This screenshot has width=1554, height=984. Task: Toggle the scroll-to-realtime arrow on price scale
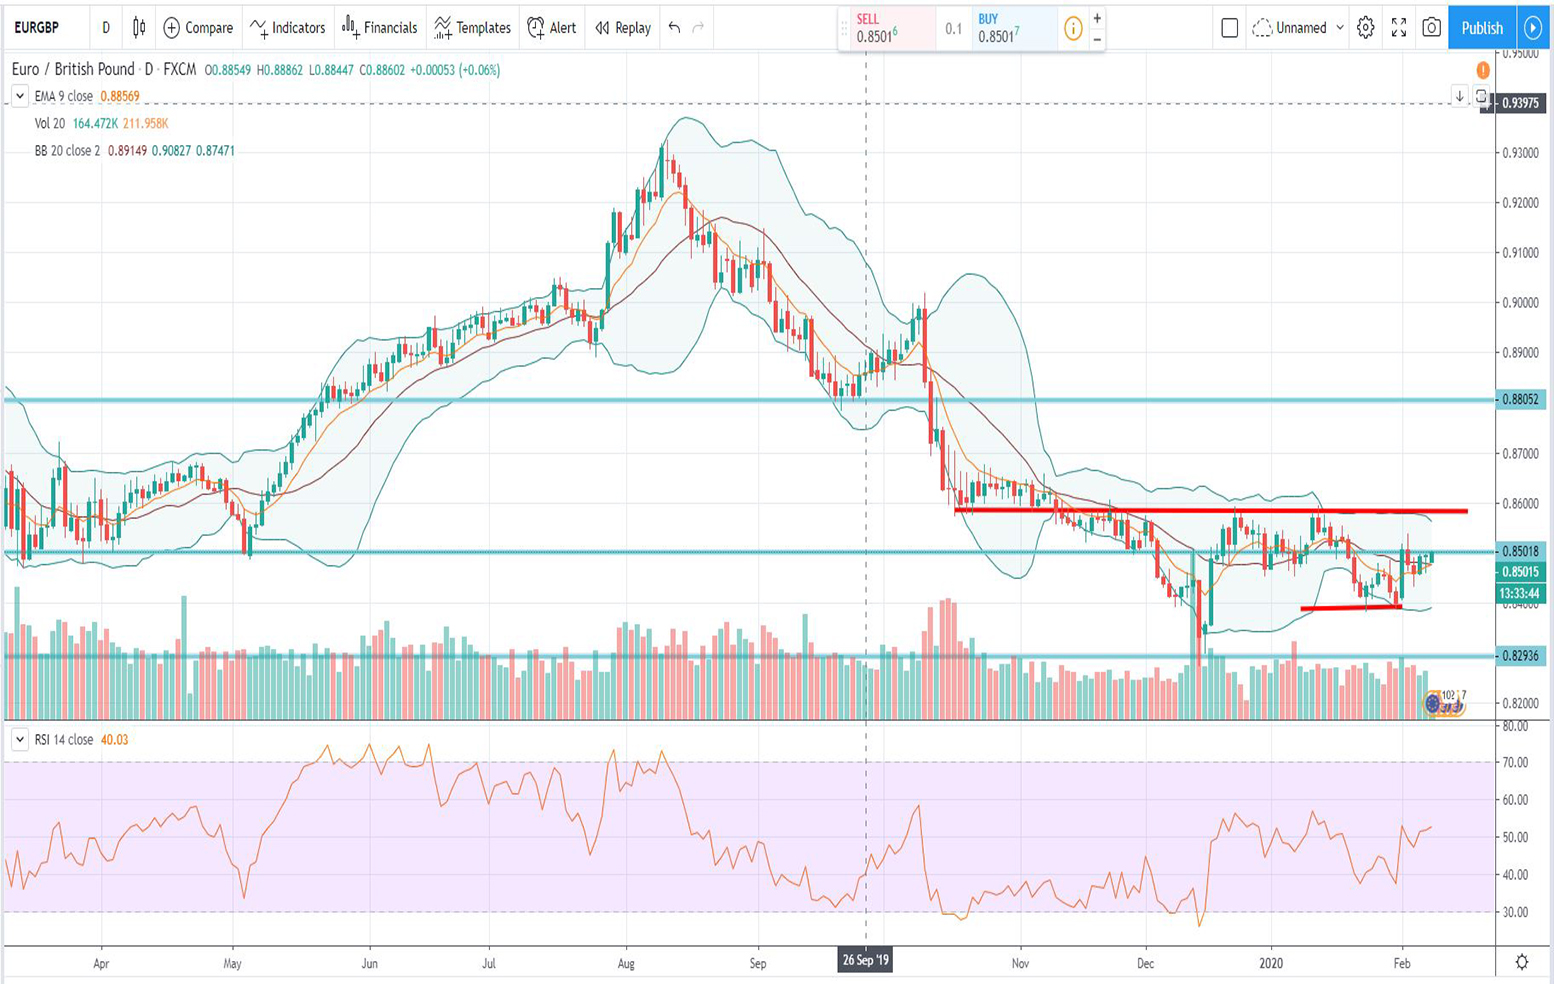1459,99
